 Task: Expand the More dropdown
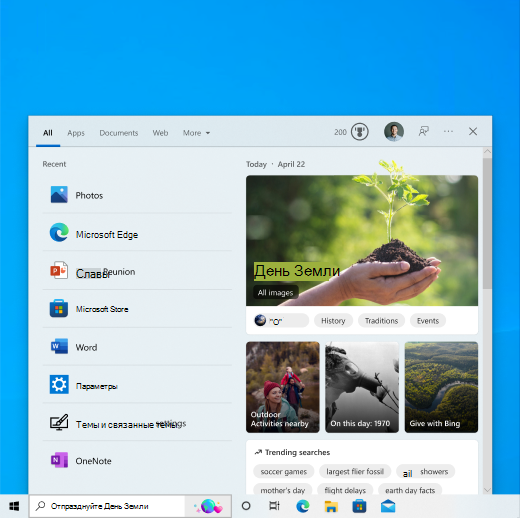click(x=196, y=133)
